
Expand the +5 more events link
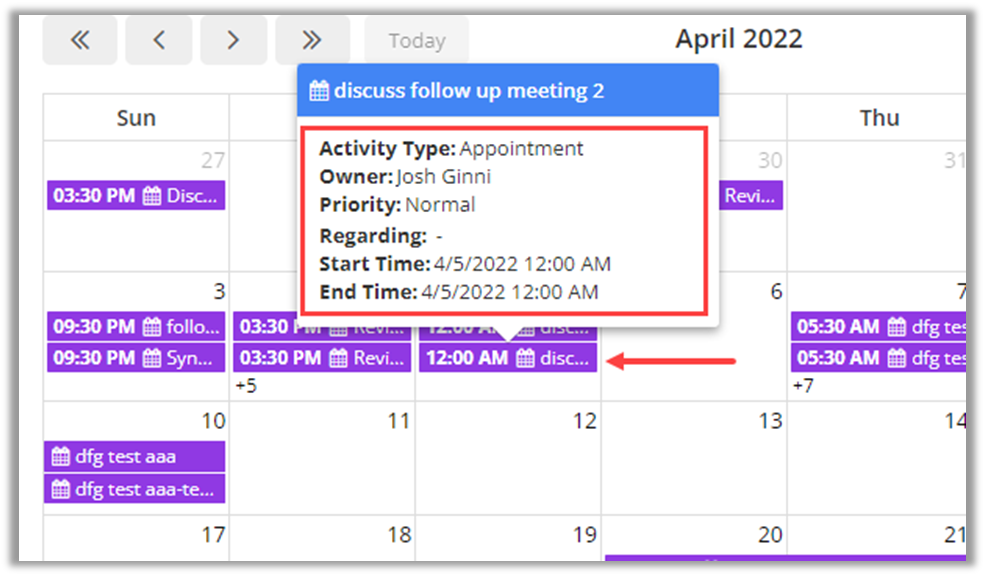click(246, 385)
